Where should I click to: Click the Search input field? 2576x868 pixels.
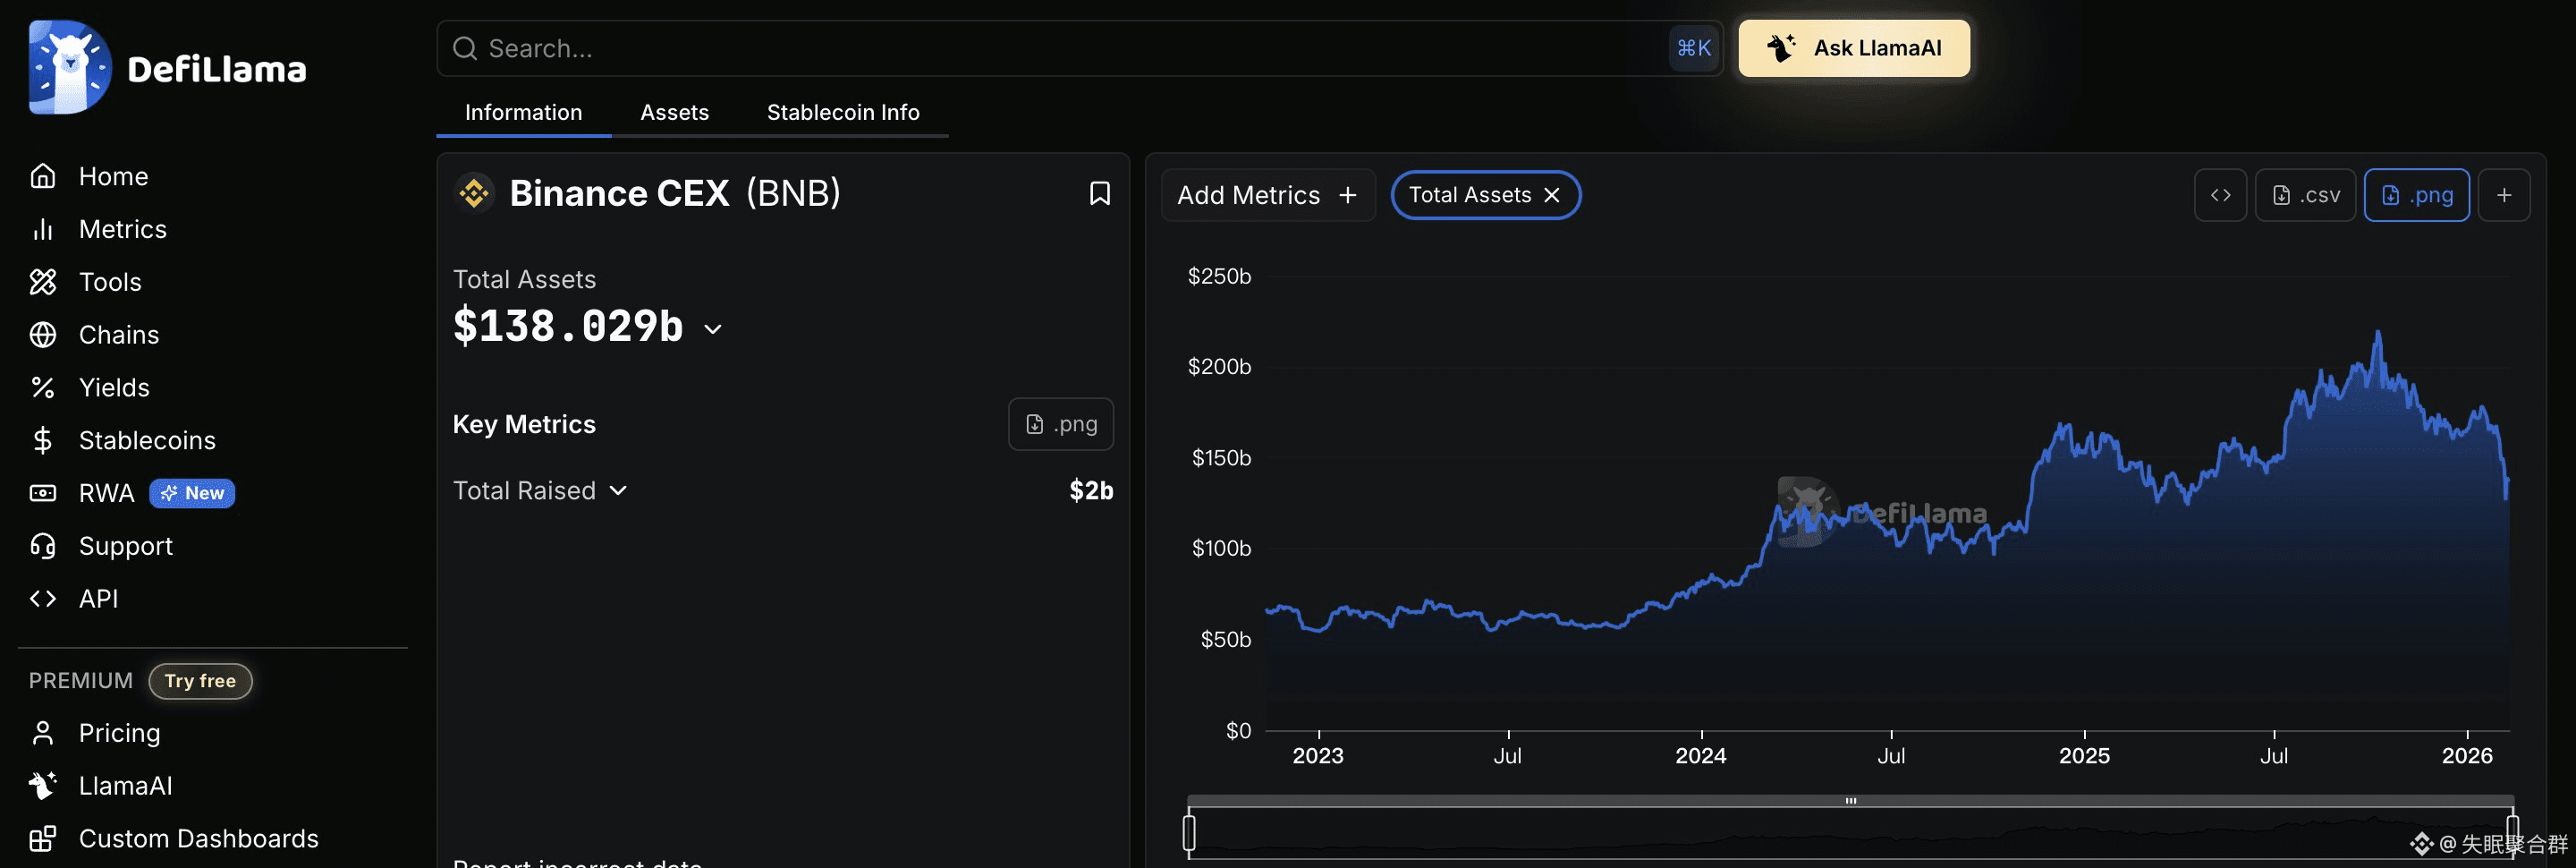coord(1080,48)
